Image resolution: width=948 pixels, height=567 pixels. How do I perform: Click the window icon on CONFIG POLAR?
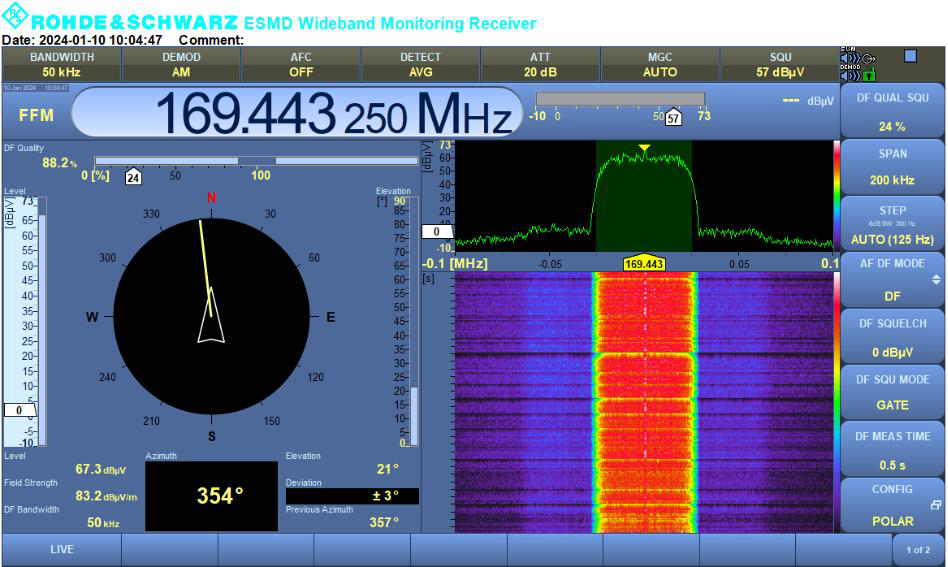click(935, 504)
